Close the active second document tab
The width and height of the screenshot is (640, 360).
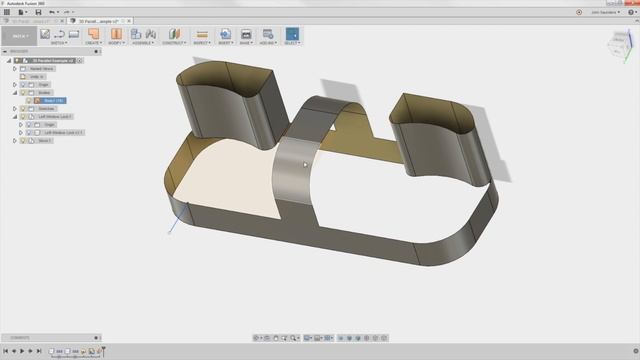tap(129, 21)
